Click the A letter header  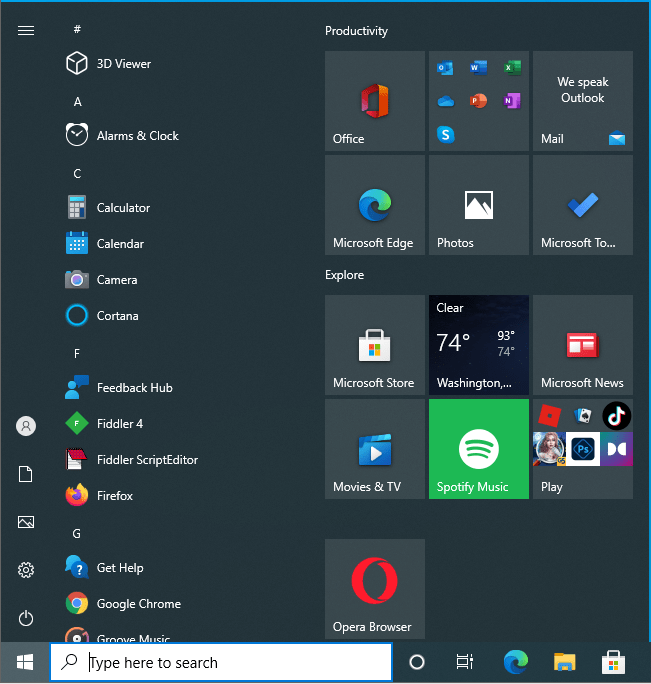(77, 102)
